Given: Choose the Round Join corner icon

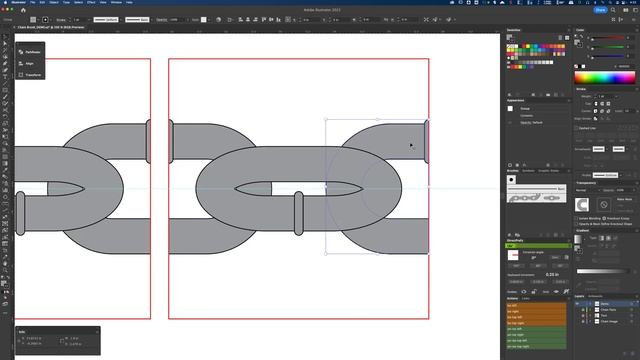Looking at the screenshot, I should 602,111.
